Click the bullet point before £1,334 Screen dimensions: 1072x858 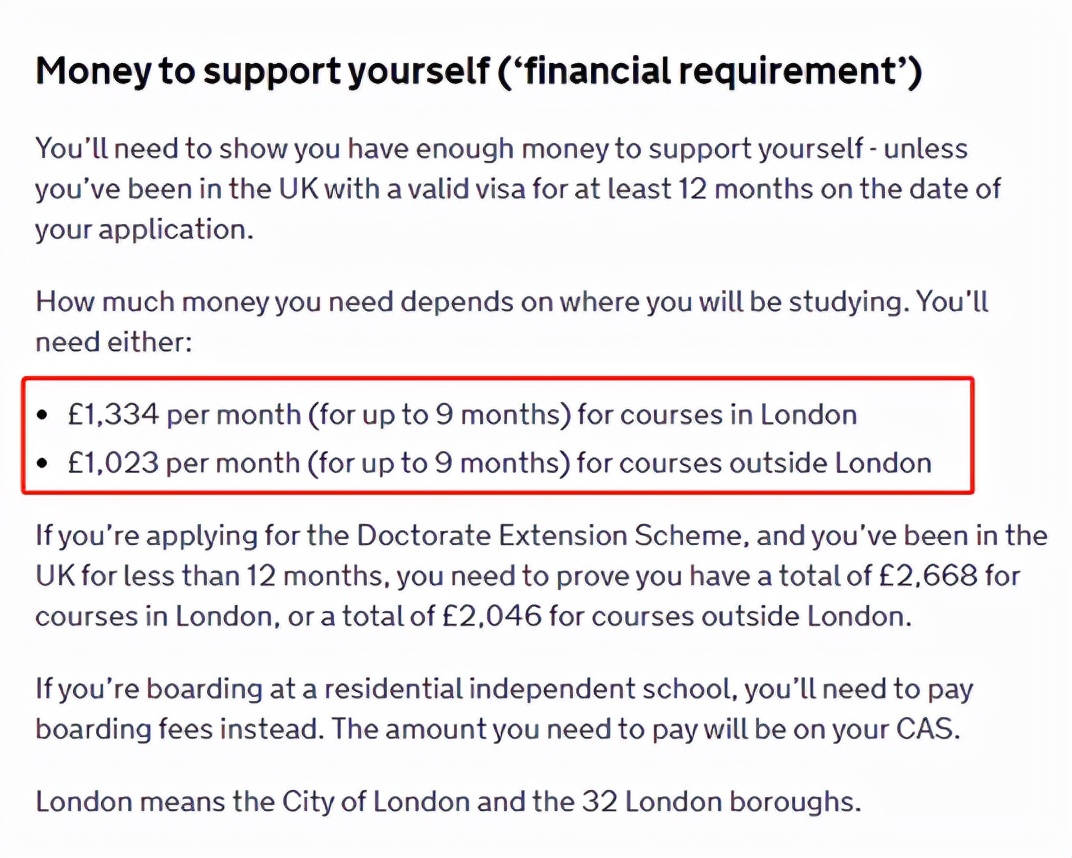tap(43, 415)
